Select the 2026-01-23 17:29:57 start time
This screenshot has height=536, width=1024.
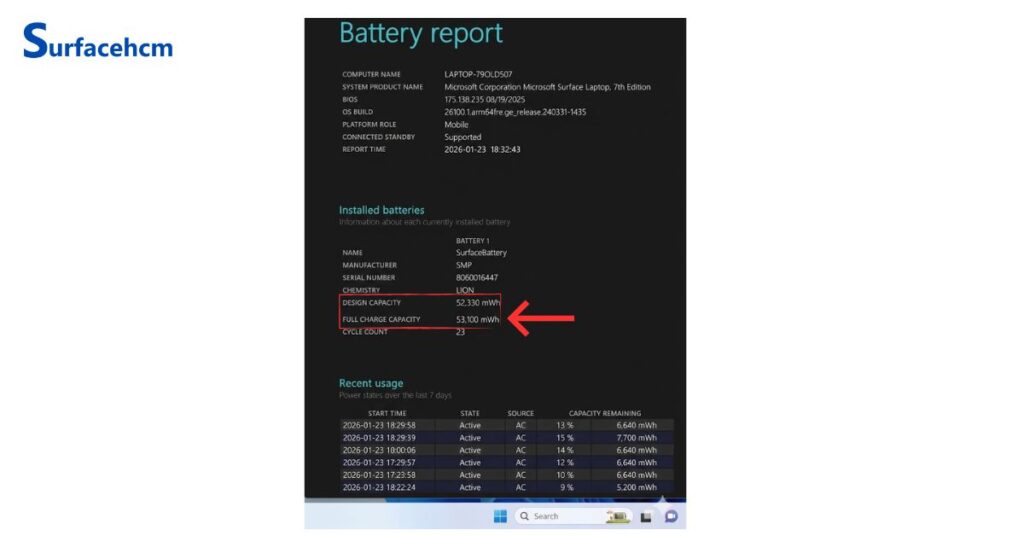pyautogui.click(x=379, y=463)
